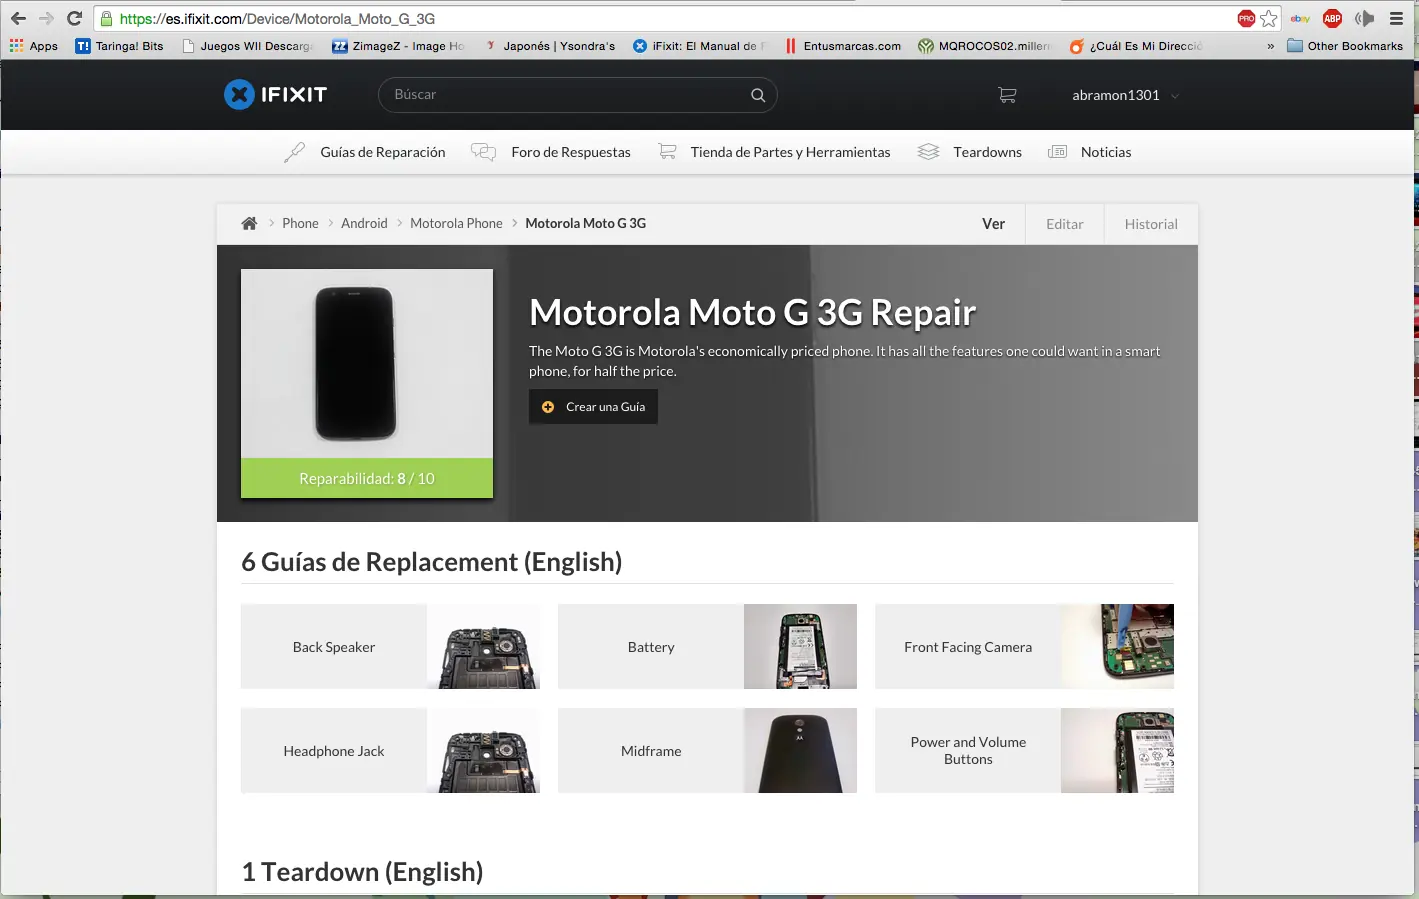Open the Taringa! Bits bookmark
Image resolution: width=1419 pixels, height=899 pixels.
119,46
